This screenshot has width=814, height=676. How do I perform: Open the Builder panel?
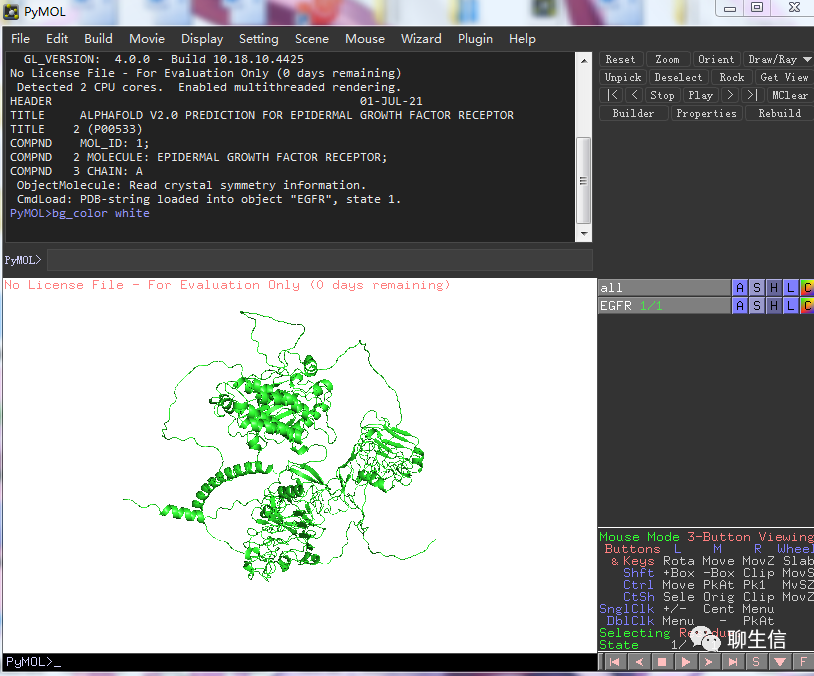tap(633, 113)
